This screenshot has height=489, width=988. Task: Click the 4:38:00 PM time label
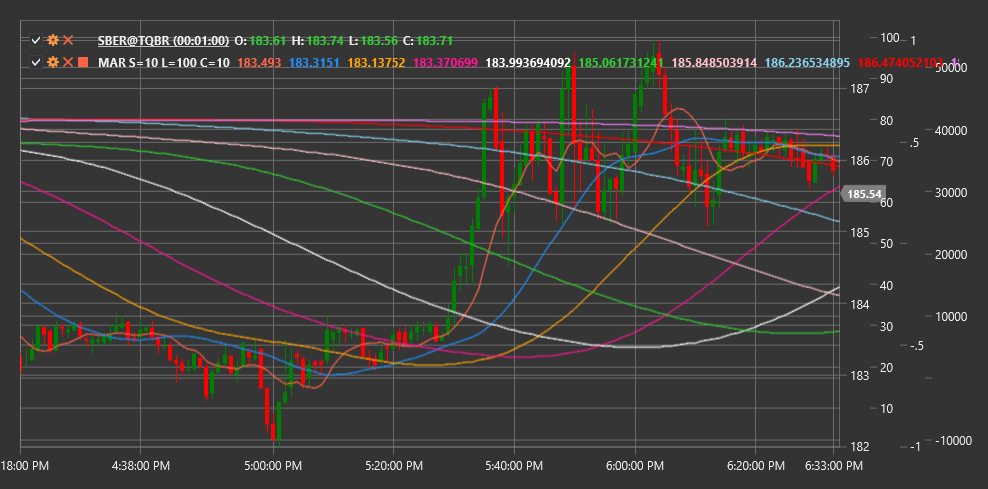[x=139, y=466]
